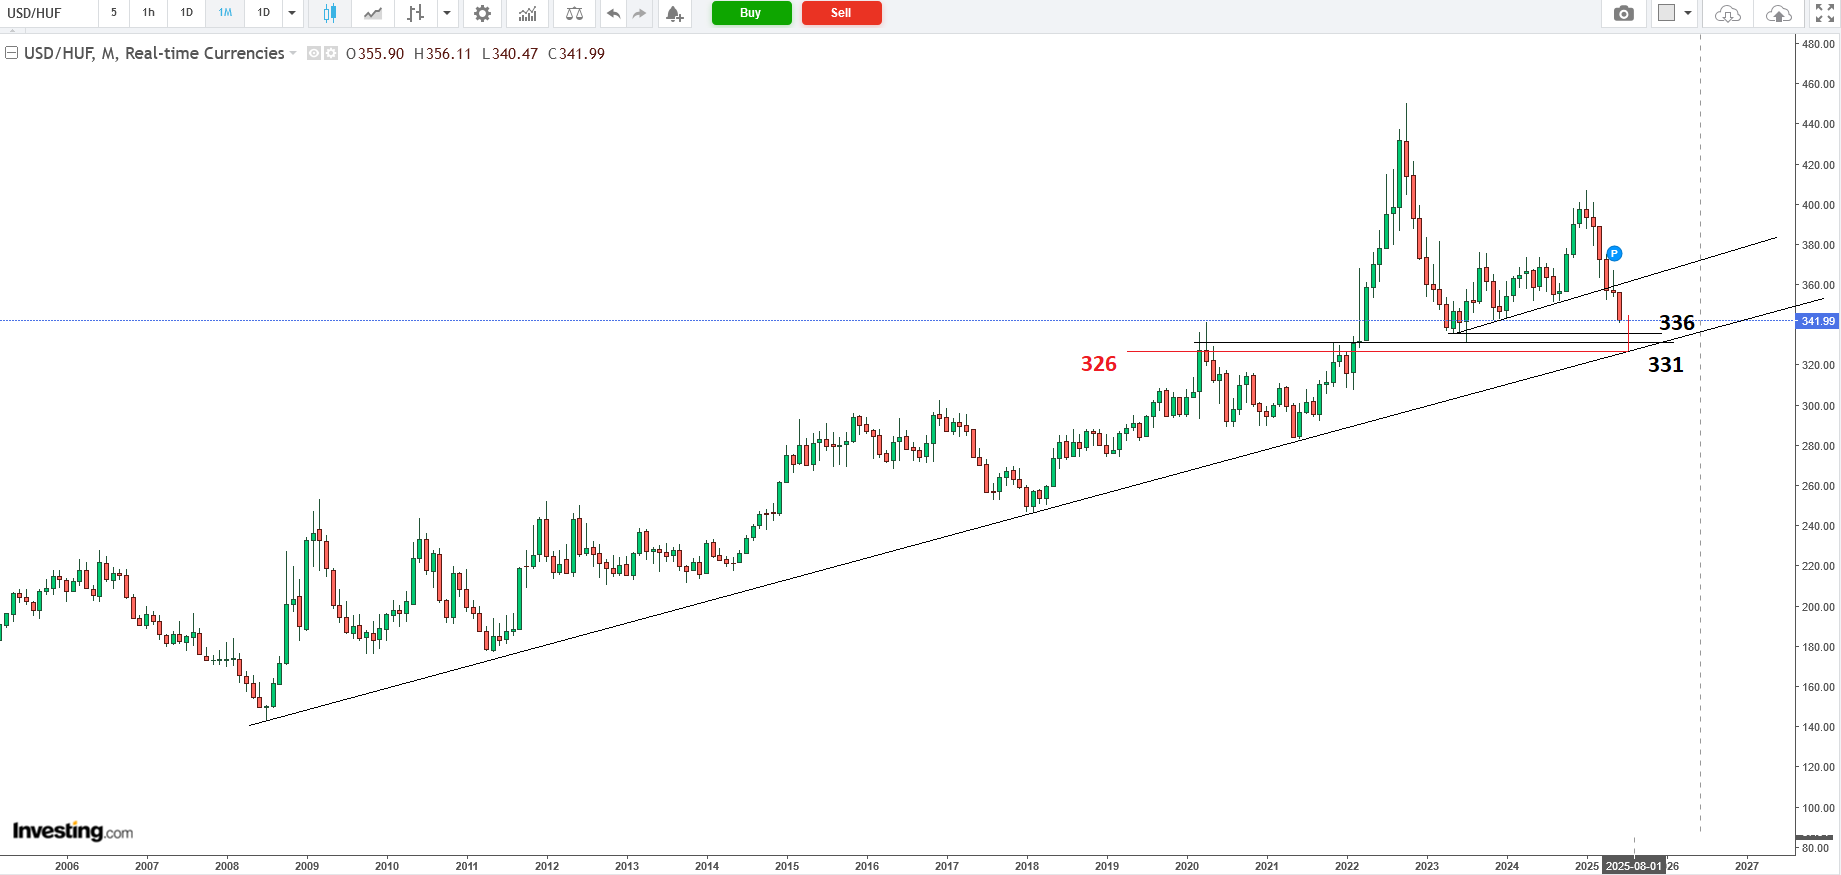Click the compare symbols scales icon
Viewport: 1841px width, 875px height.
tap(574, 13)
